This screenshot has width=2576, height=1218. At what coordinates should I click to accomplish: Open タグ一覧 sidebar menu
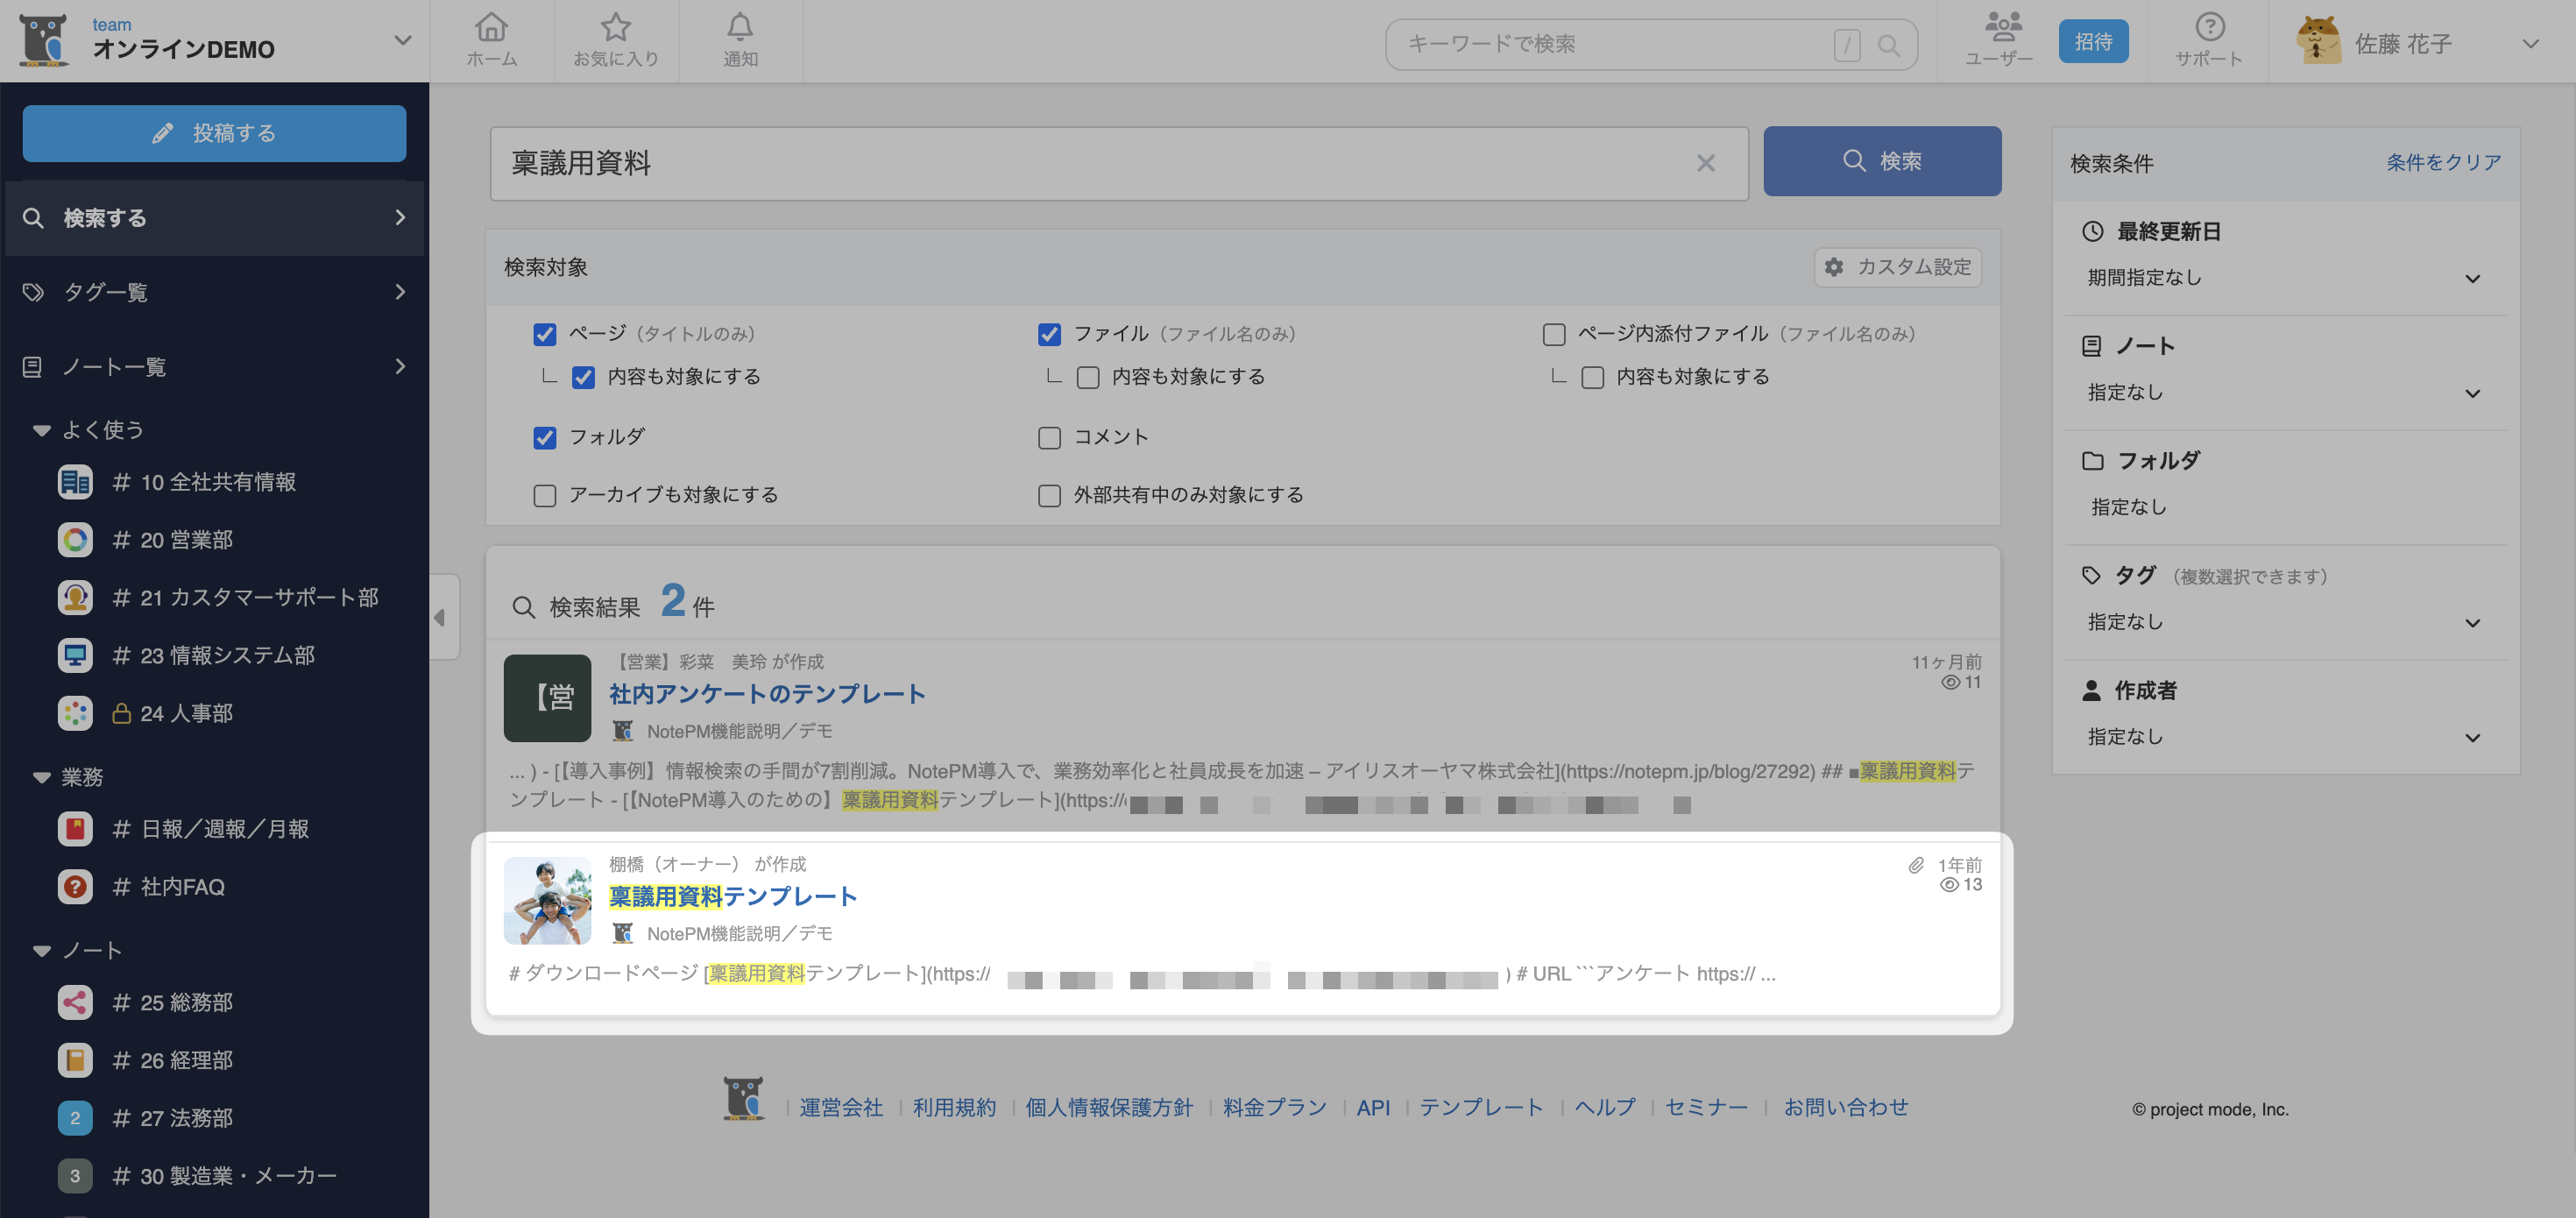[x=214, y=292]
